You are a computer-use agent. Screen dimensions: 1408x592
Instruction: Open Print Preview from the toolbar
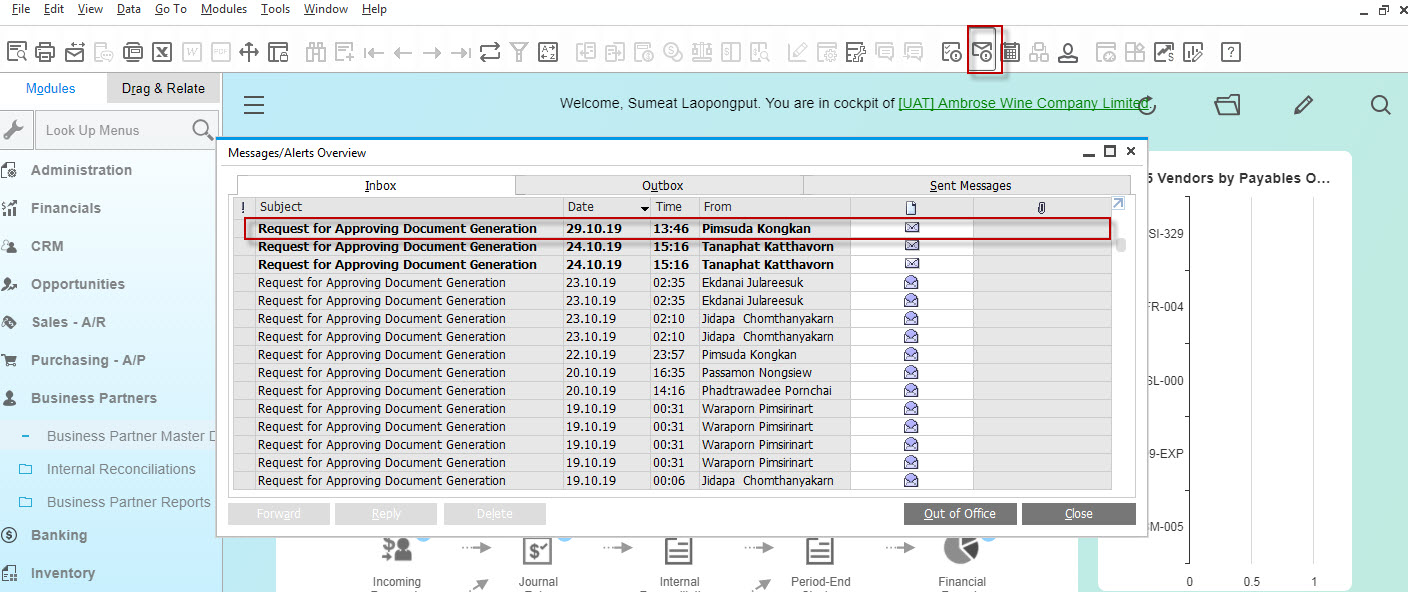tap(16, 51)
